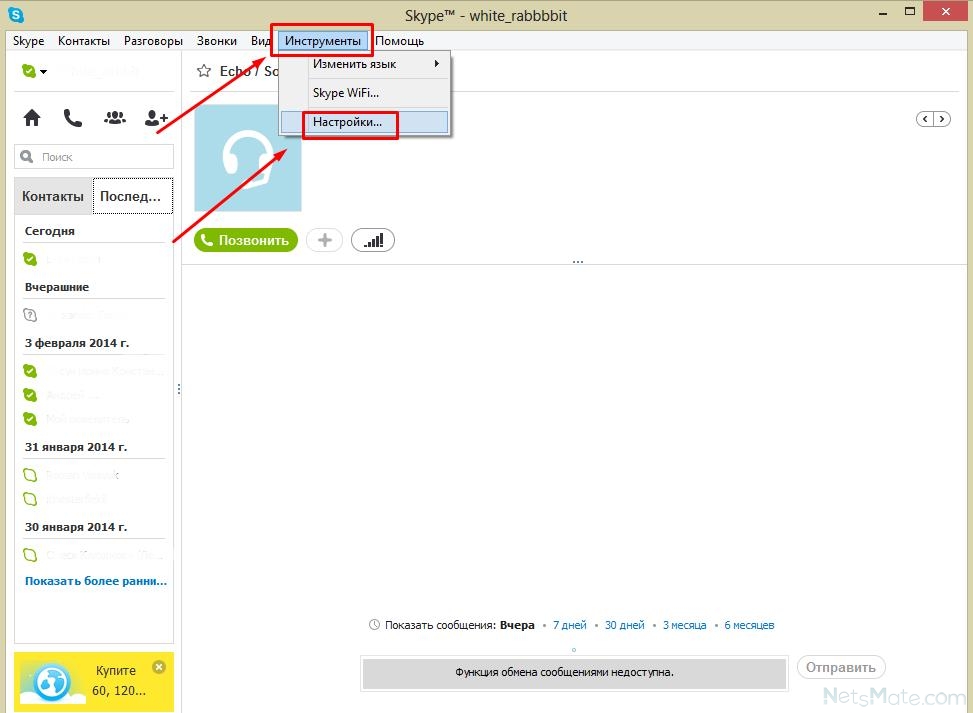
Task: Click the Отправить send button
Action: click(841, 668)
